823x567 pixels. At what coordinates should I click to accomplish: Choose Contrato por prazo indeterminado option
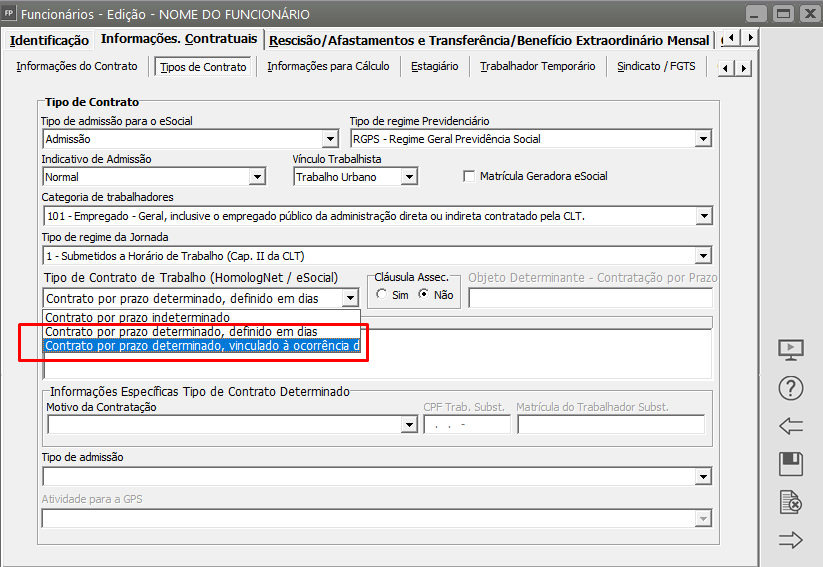[202, 317]
